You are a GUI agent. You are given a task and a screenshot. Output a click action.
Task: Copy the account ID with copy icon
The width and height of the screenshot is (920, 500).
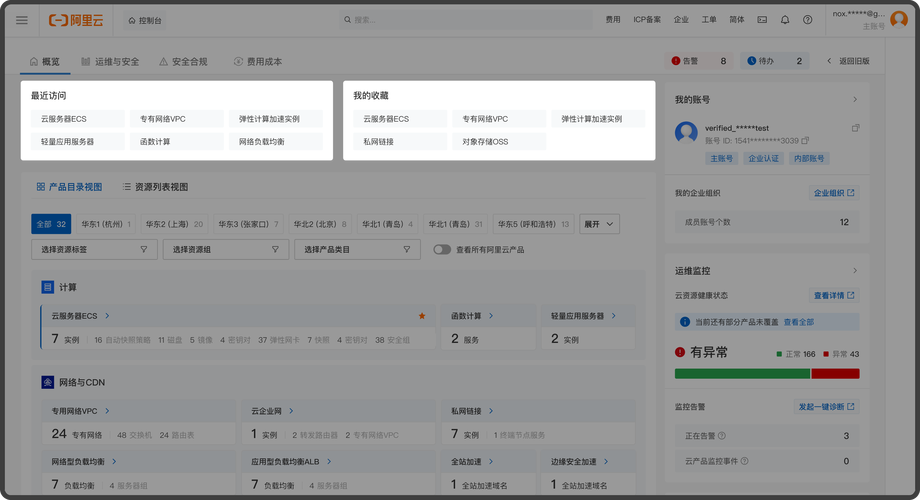tap(805, 140)
